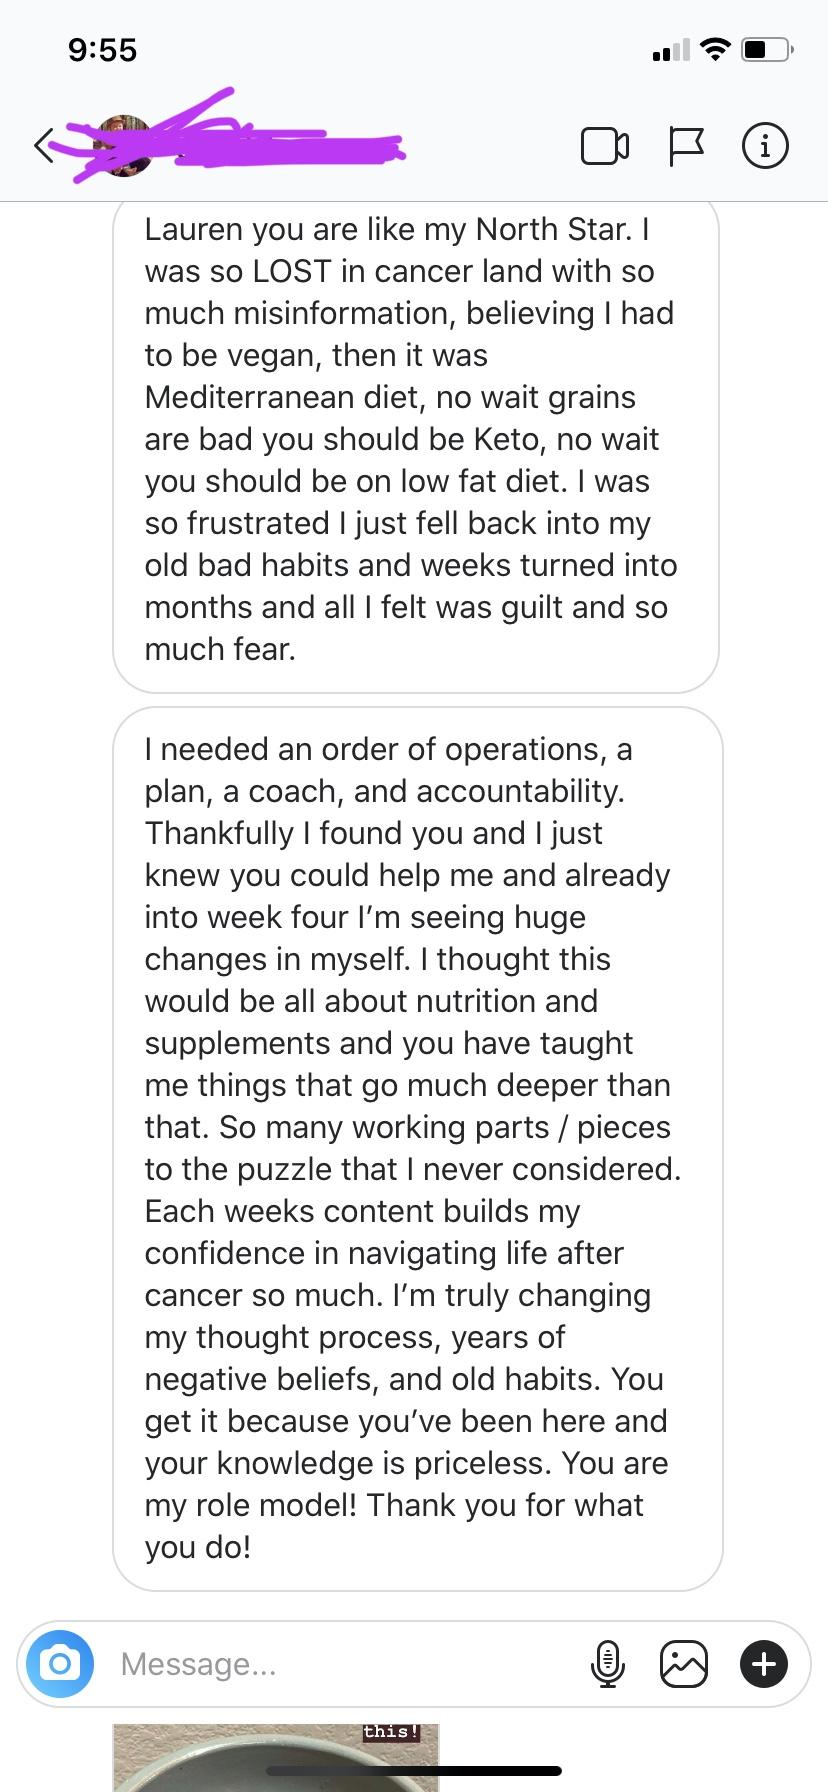This screenshot has width=828, height=1792.
Task: Tap the 'I needed an order of operations' message
Action: (417, 1148)
